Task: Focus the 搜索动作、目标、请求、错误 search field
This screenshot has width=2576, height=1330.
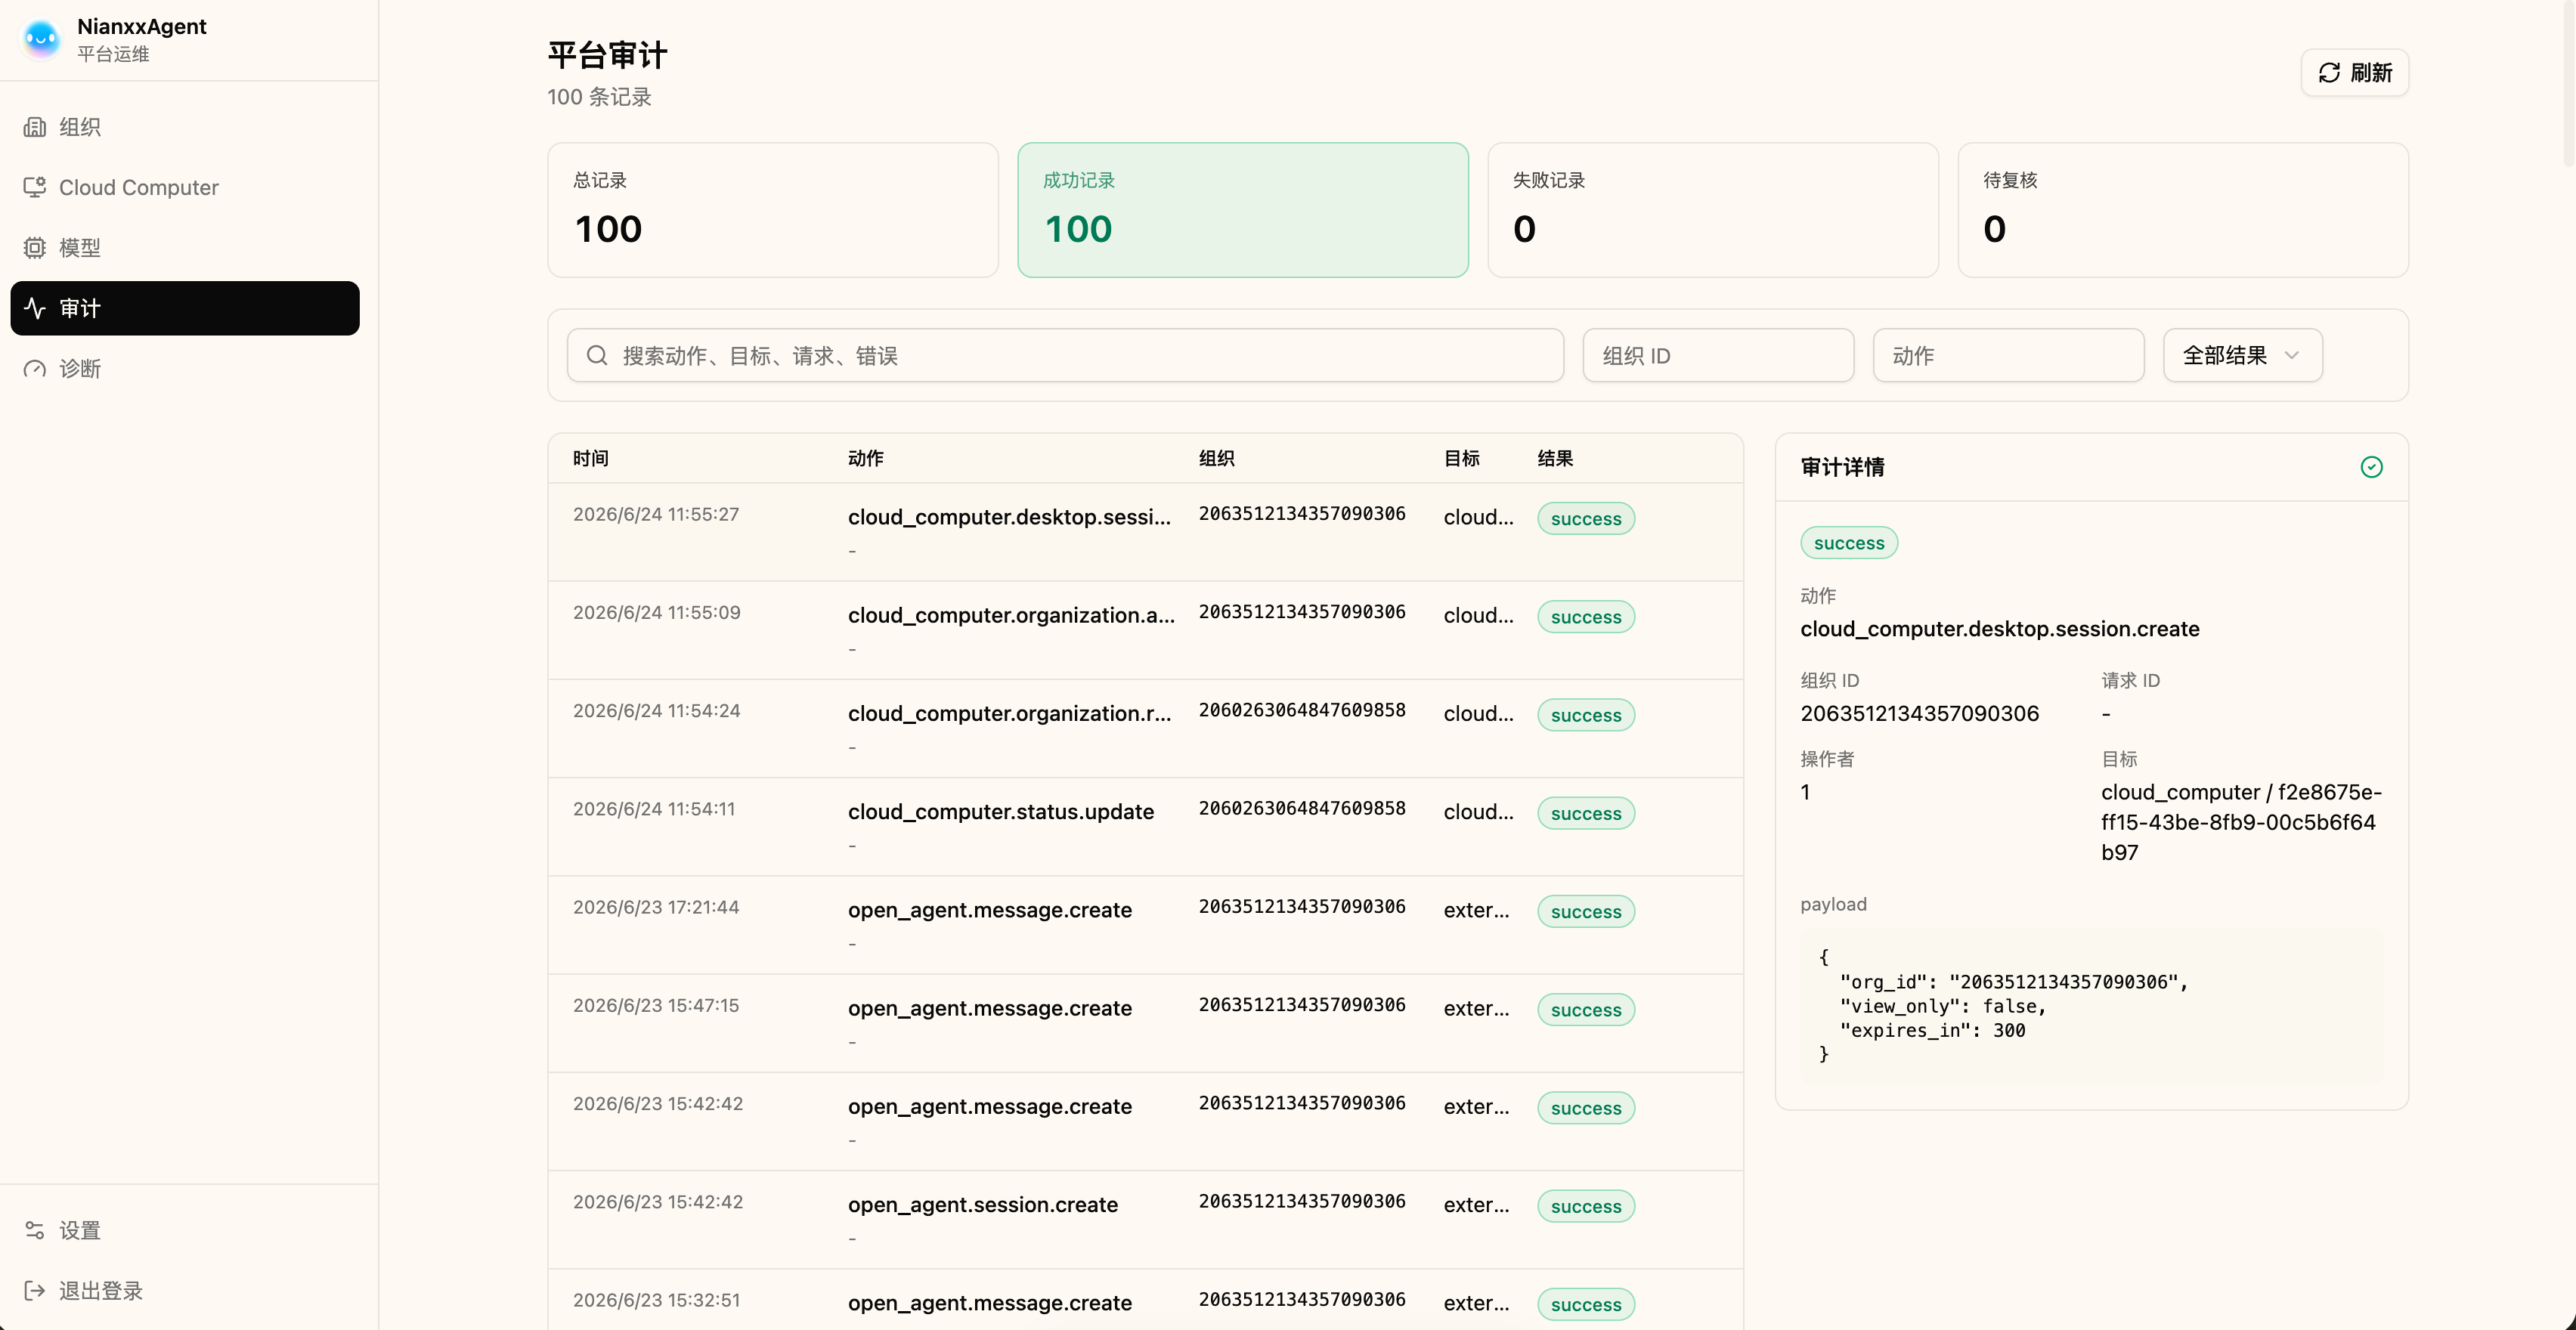Action: click(1065, 355)
